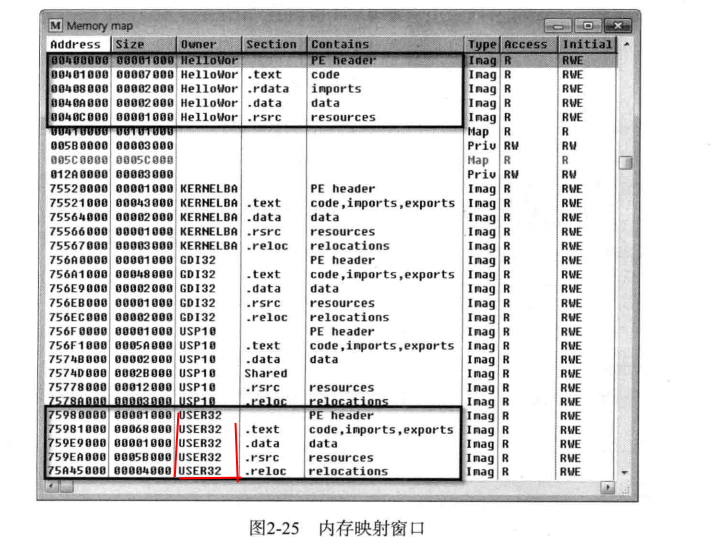Sort by the Address column header
This screenshot has width=719, height=558.
point(79,44)
